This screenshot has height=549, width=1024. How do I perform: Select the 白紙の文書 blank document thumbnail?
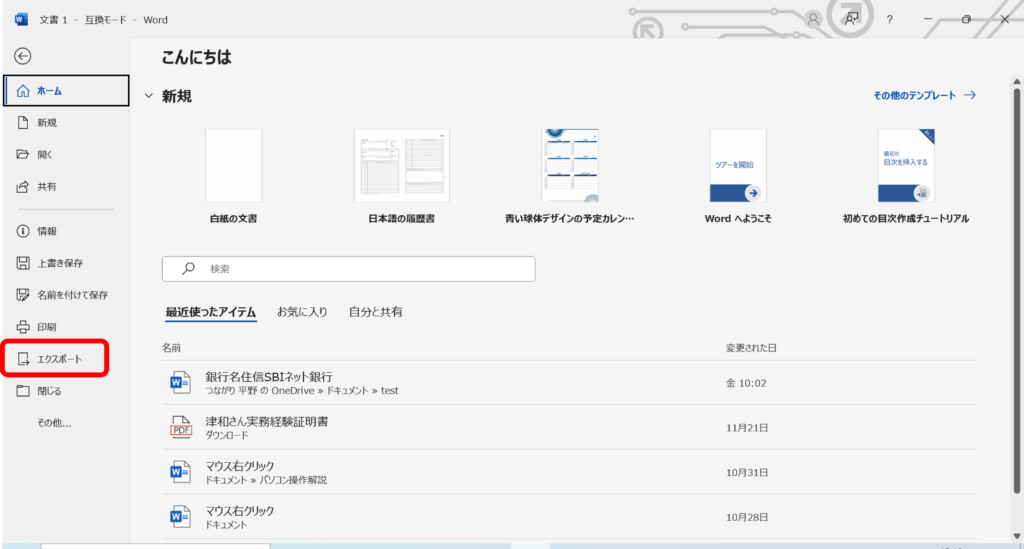tap(234, 166)
